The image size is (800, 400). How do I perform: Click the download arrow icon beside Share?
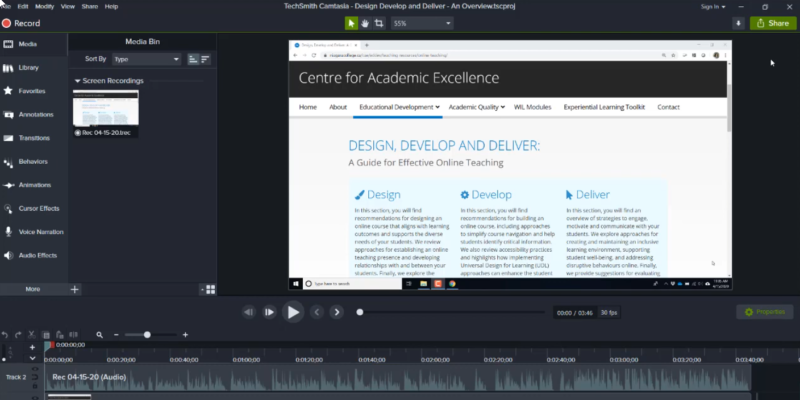738,23
